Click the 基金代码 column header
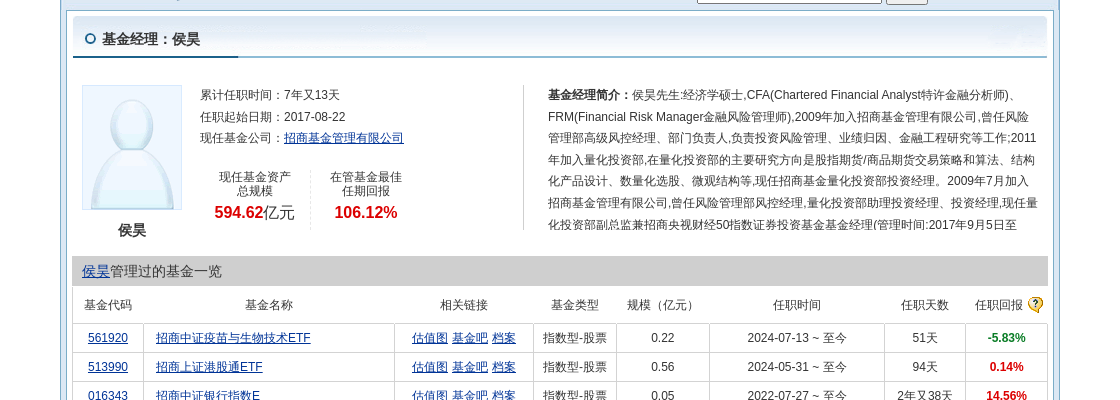 (x=108, y=305)
